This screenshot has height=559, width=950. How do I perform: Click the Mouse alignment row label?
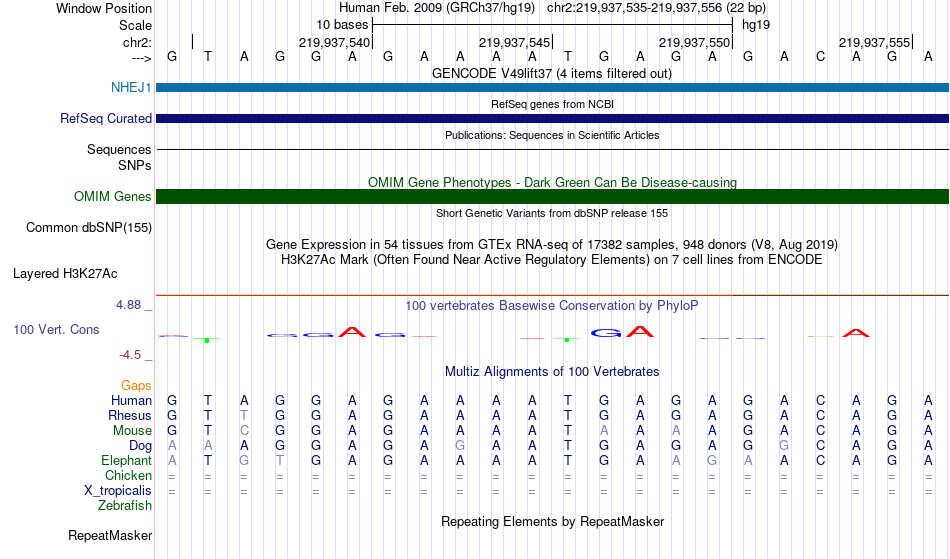(x=132, y=431)
